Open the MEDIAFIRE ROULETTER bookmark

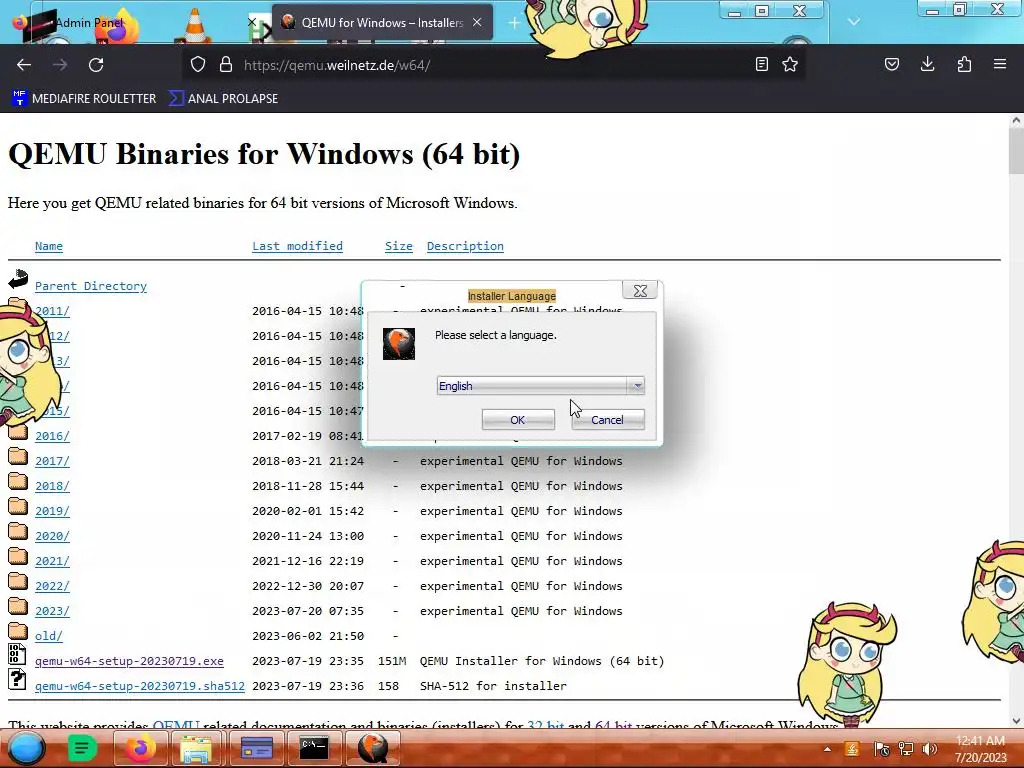pyautogui.click(x=84, y=99)
